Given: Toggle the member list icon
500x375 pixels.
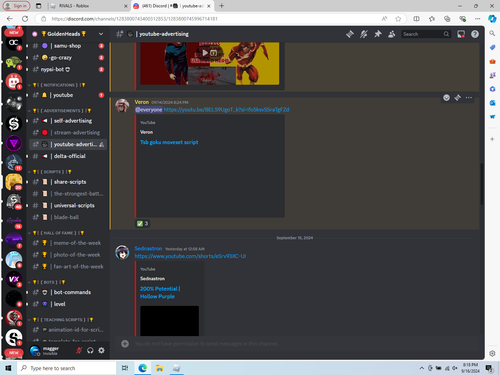Looking at the screenshot, I should 392,34.
